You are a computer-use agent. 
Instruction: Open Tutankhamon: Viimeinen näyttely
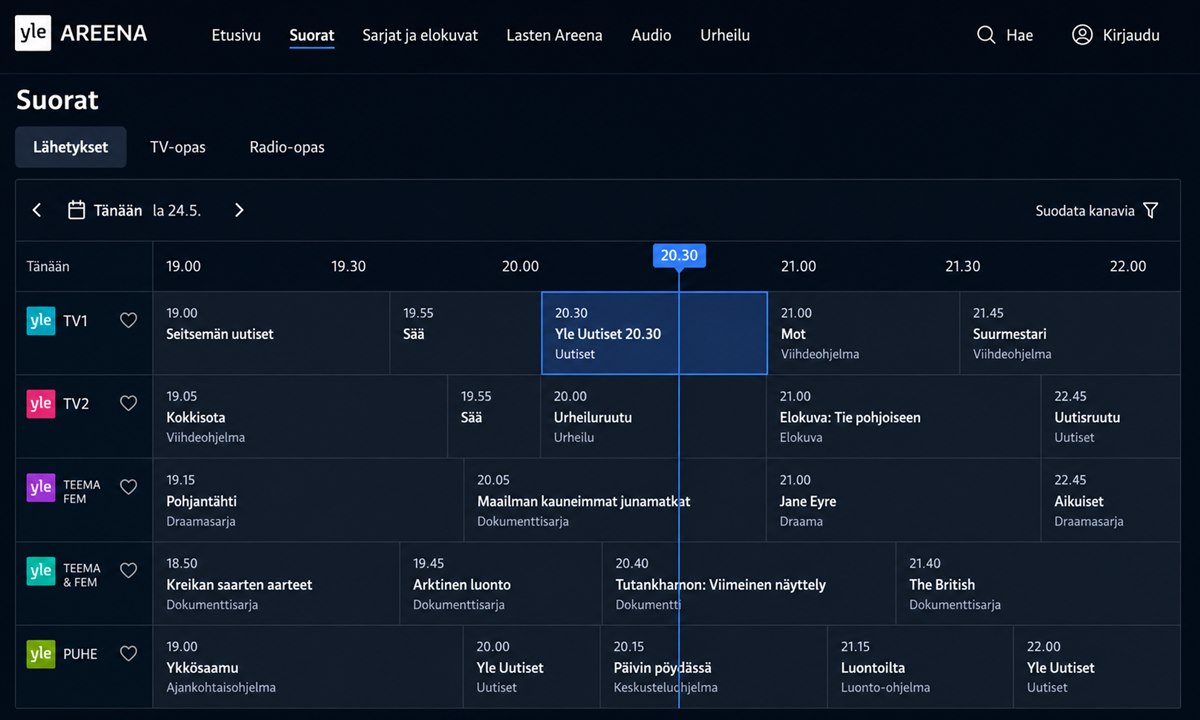tap(749, 584)
